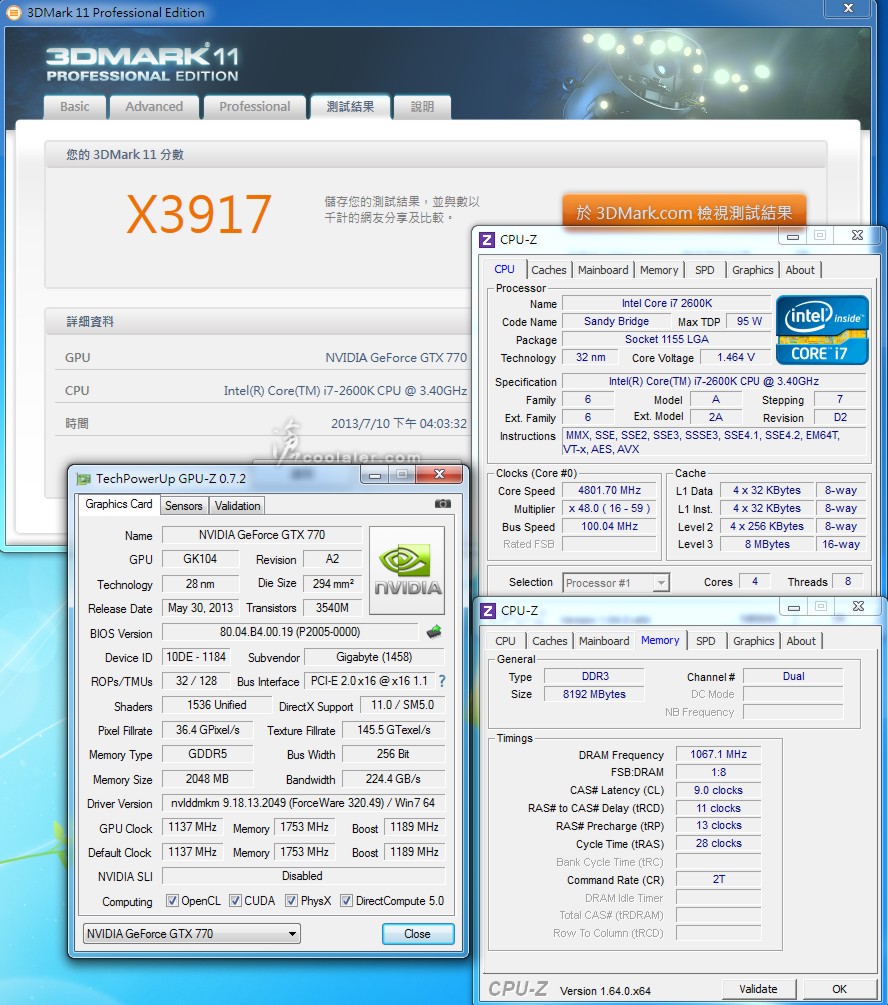Open CPU tab in lower CPU-Z window
The width and height of the screenshot is (888, 1005).
click(505, 641)
